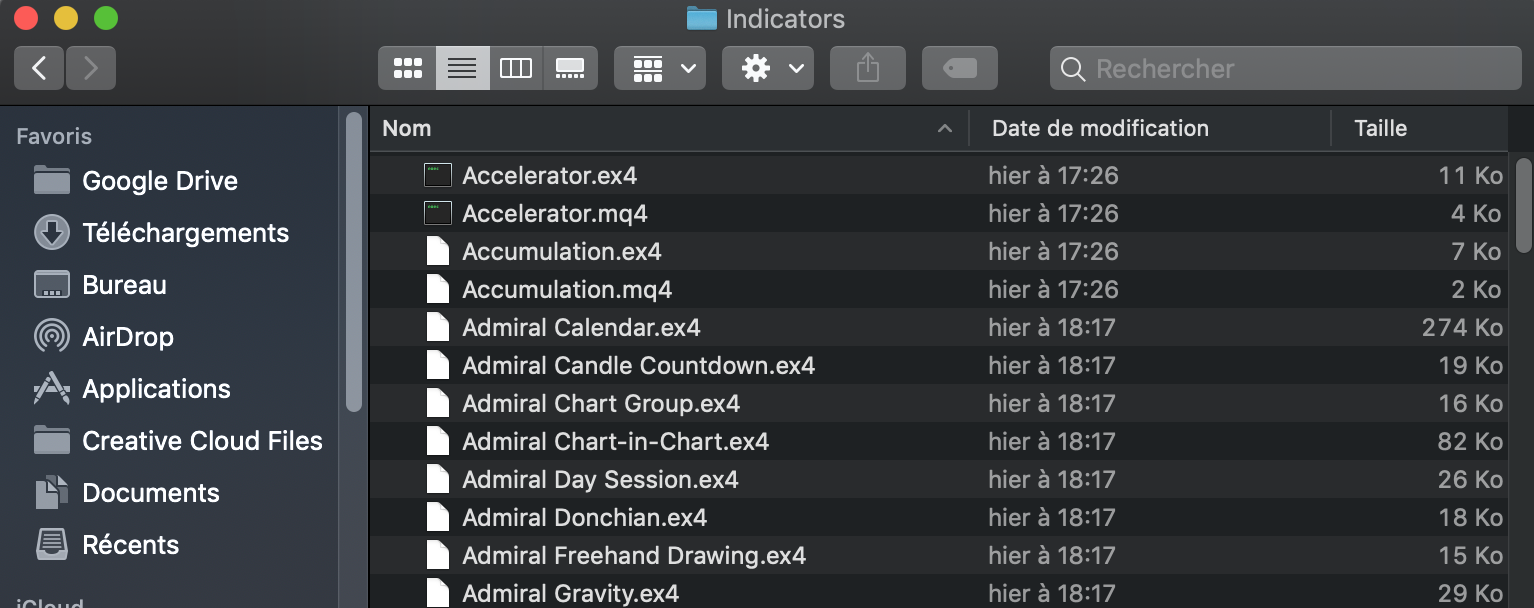Open Applications in sidebar
Image resolution: width=1534 pixels, height=608 pixels.
(x=156, y=389)
